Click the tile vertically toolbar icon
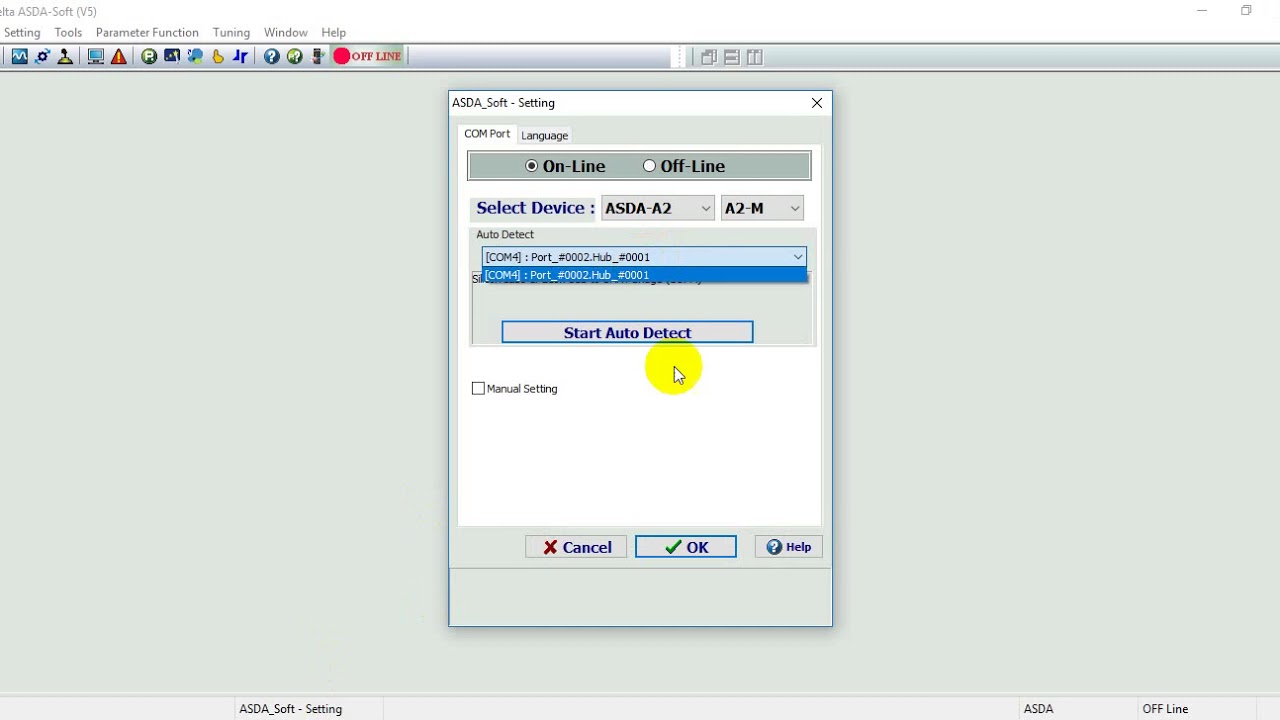This screenshot has width=1280, height=720. 755,57
